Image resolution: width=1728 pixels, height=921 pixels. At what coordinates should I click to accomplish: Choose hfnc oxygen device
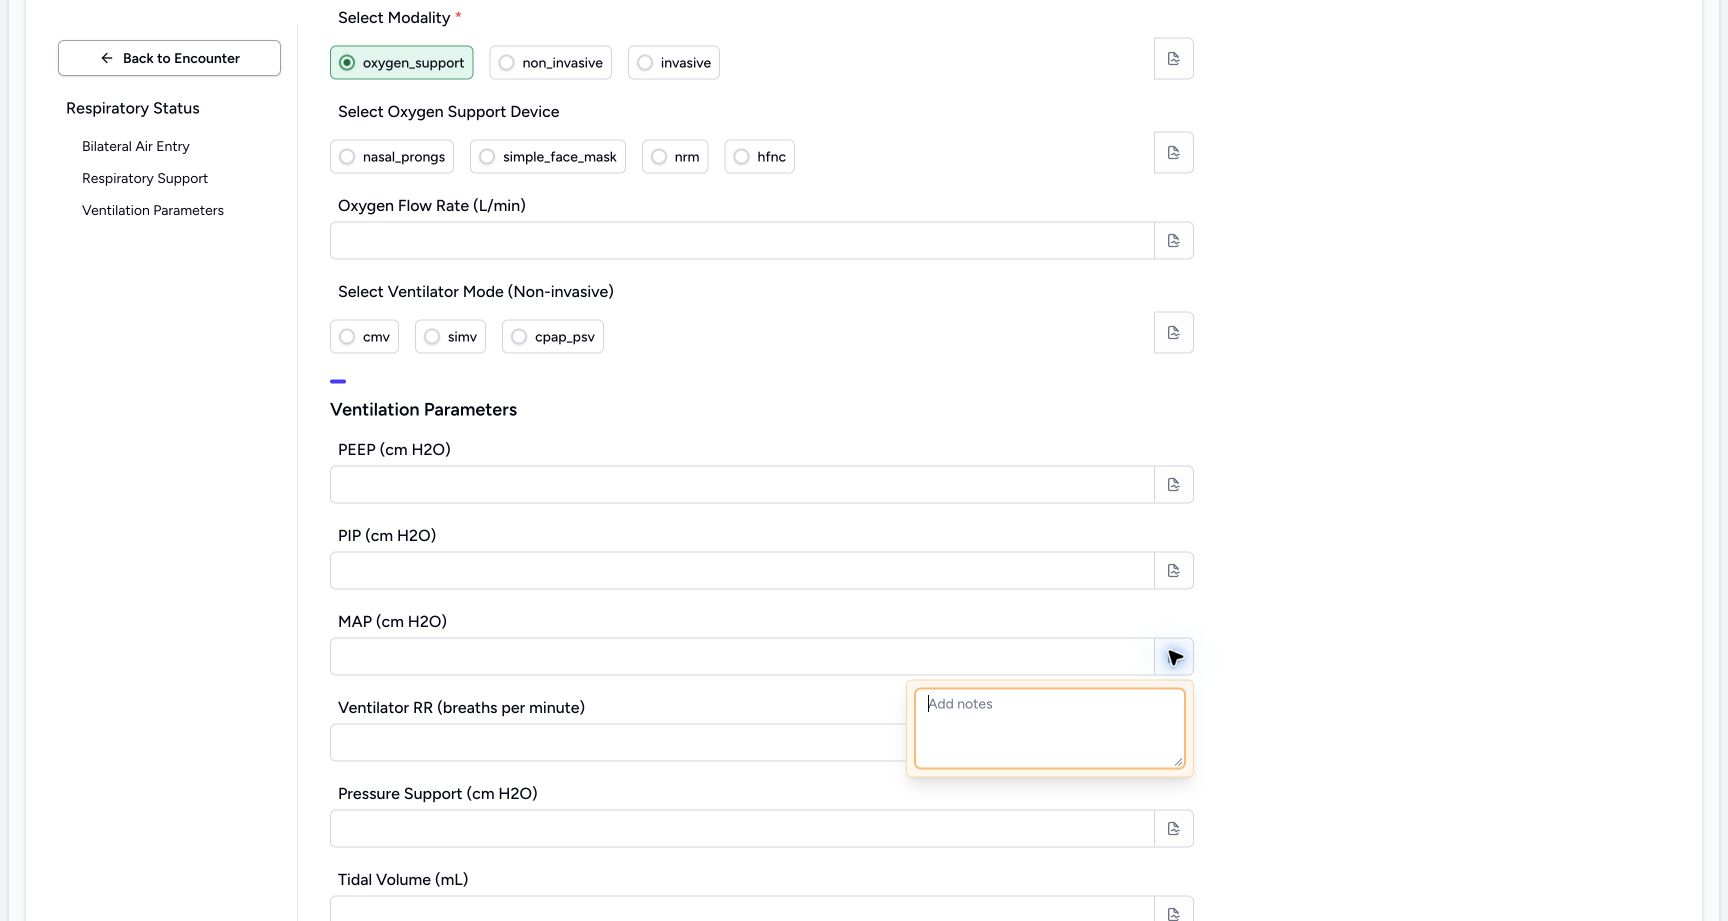click(759, 157)
